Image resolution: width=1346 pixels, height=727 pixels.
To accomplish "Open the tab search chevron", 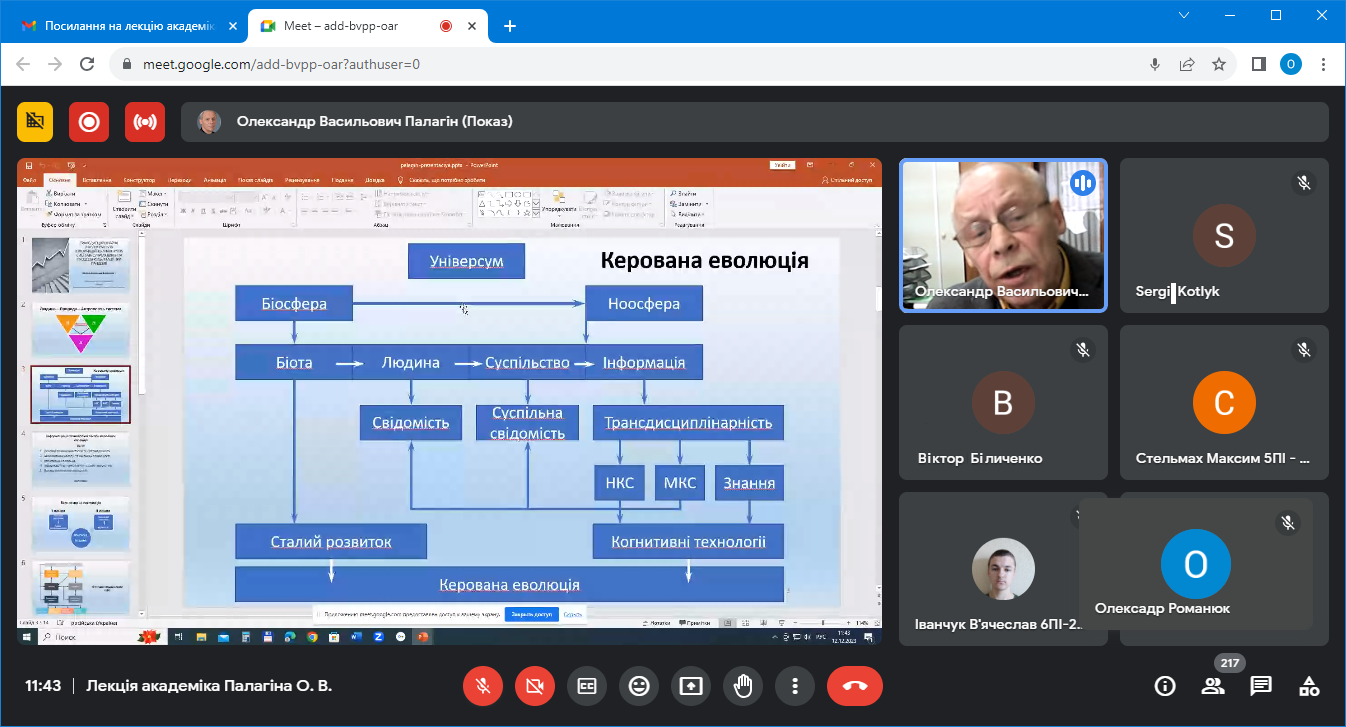I will [1185, 15].
